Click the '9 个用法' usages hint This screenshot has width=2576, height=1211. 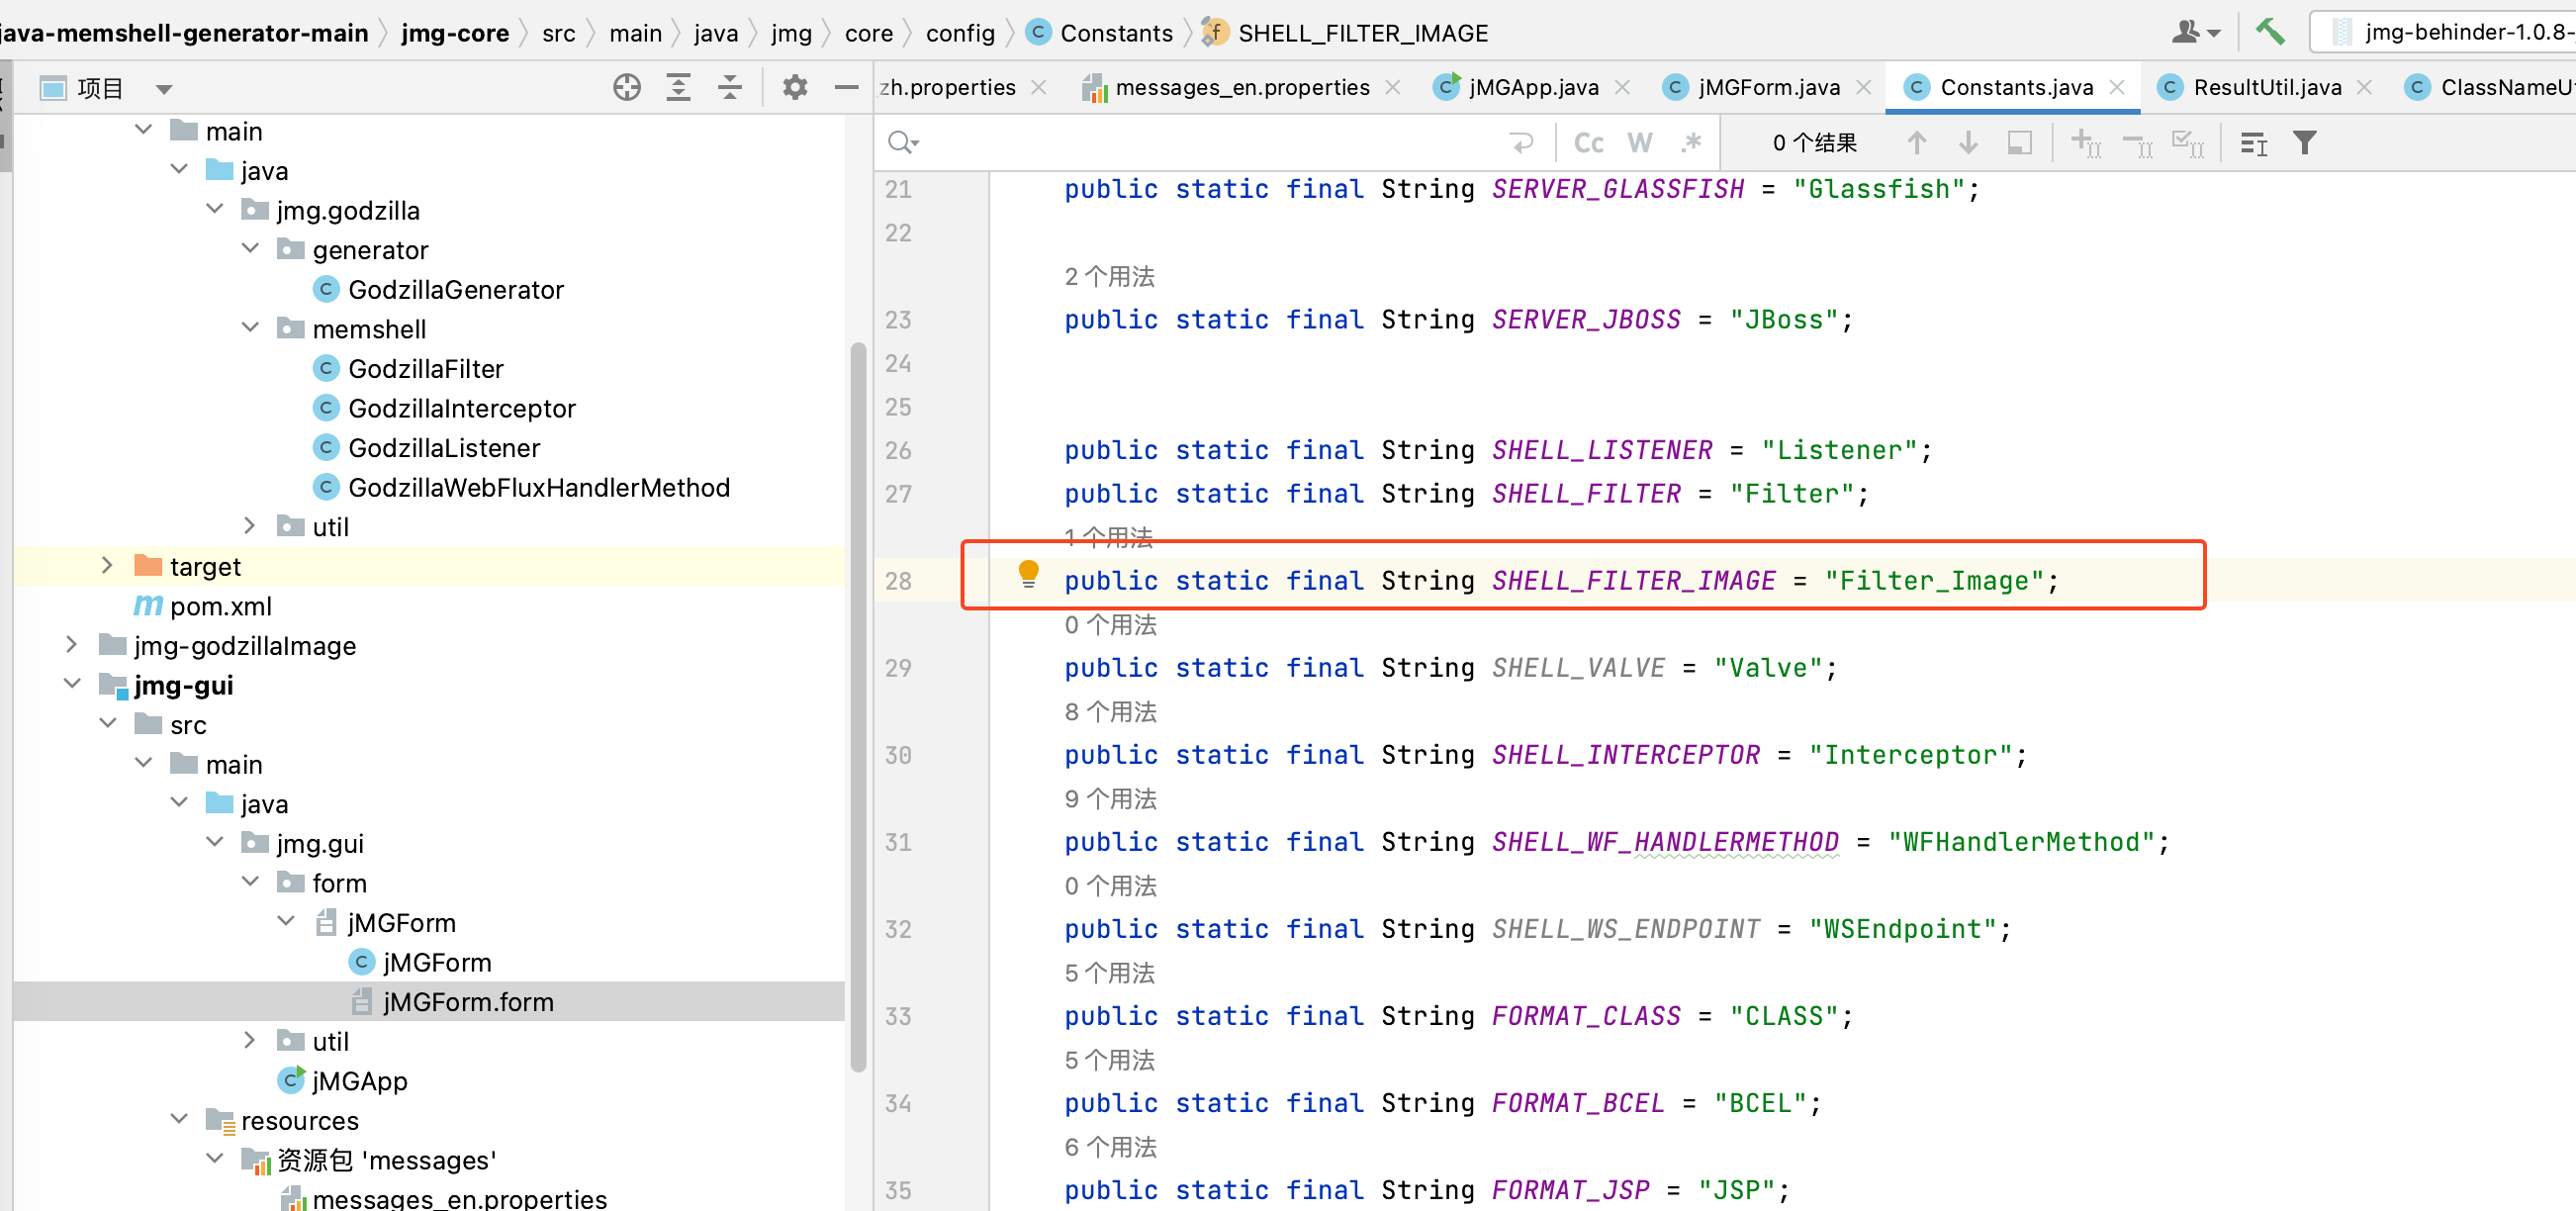point(1111,799)
